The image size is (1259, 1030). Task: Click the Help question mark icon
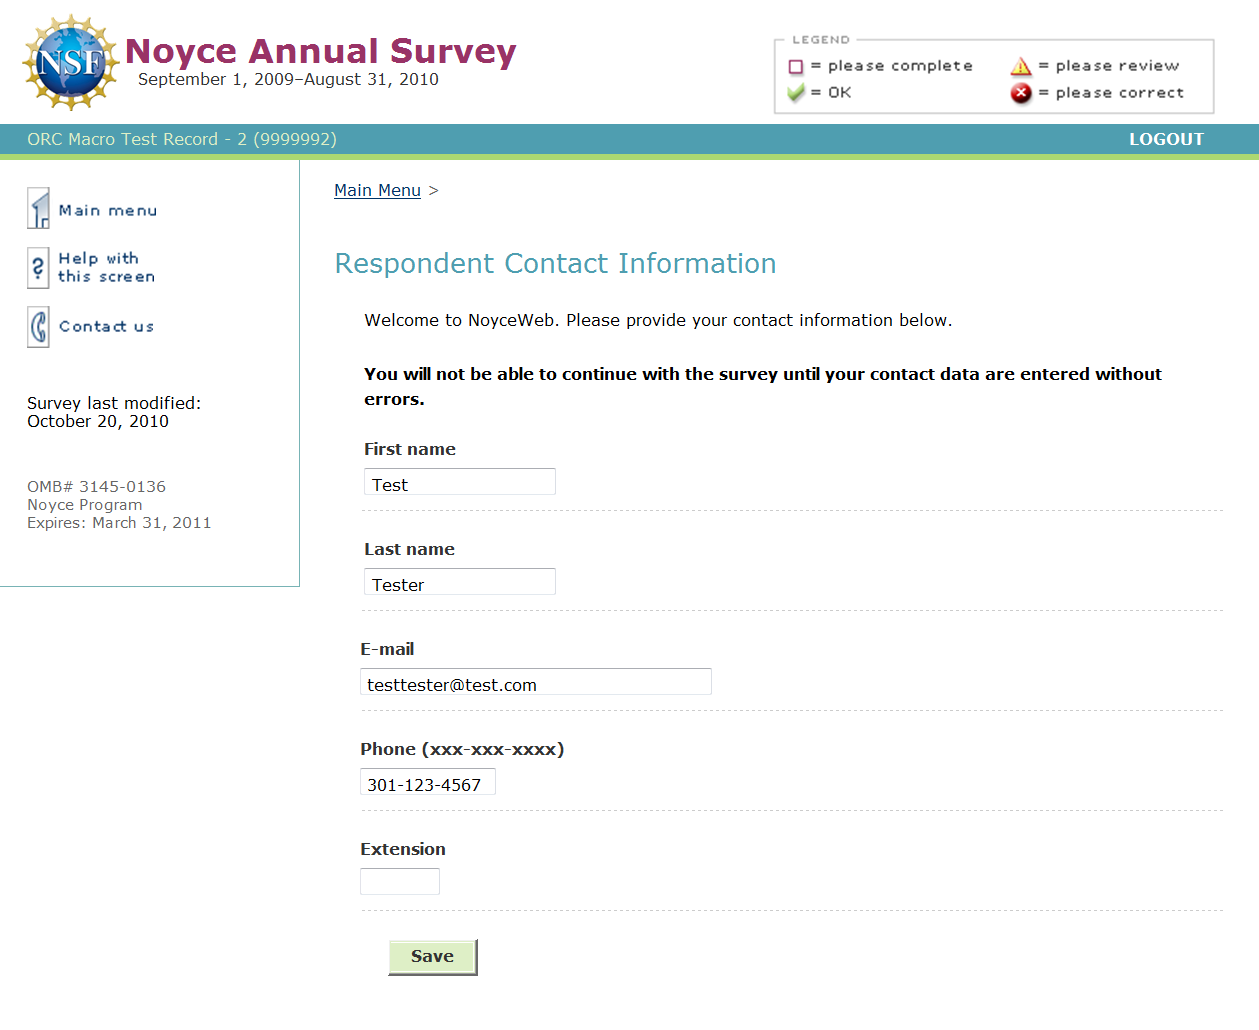[x=38, y=268]
